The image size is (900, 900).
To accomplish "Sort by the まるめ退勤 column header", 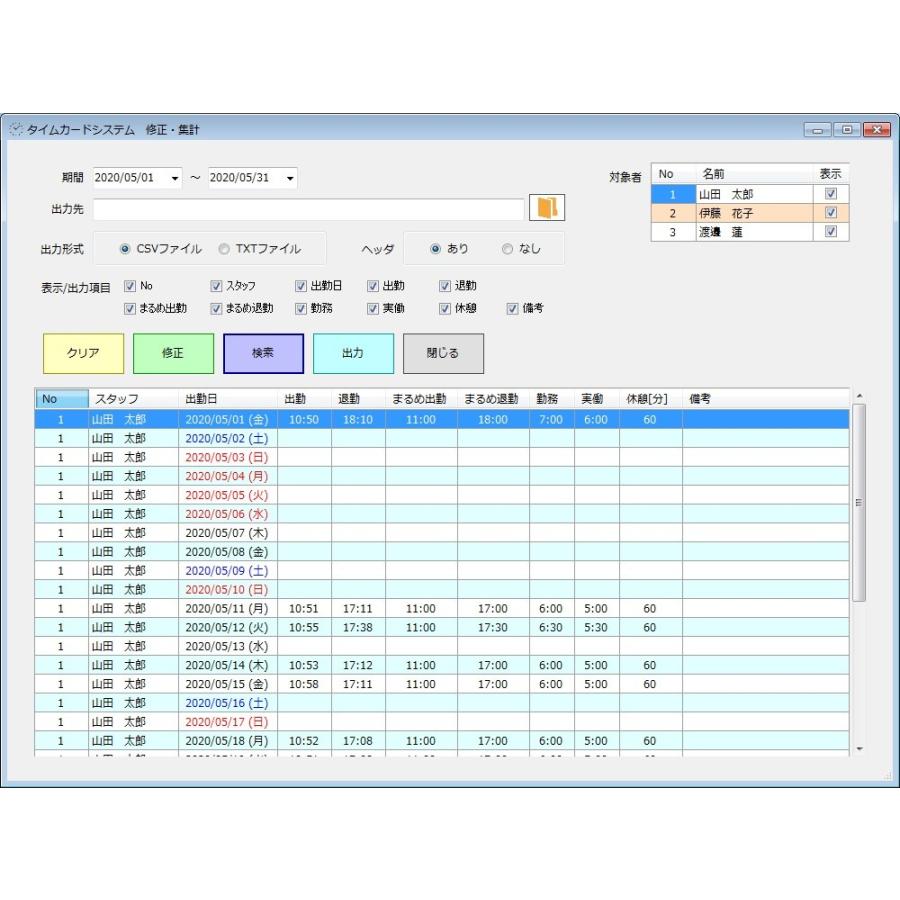I will [493, 399].
